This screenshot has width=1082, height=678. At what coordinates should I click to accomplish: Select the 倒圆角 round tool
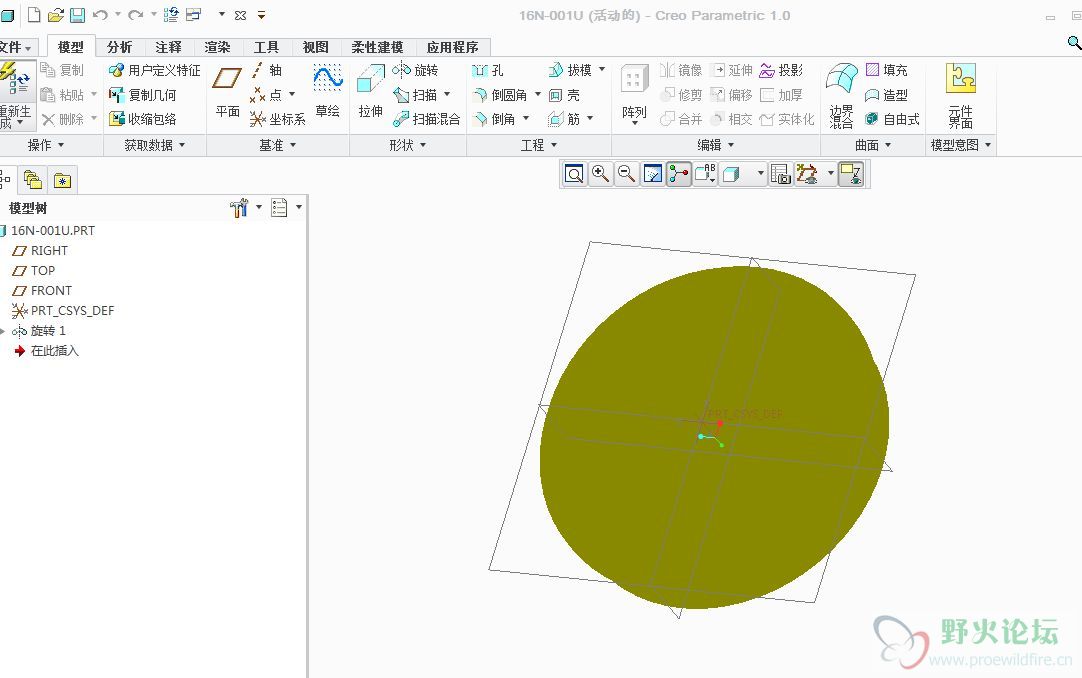point(501,95)
